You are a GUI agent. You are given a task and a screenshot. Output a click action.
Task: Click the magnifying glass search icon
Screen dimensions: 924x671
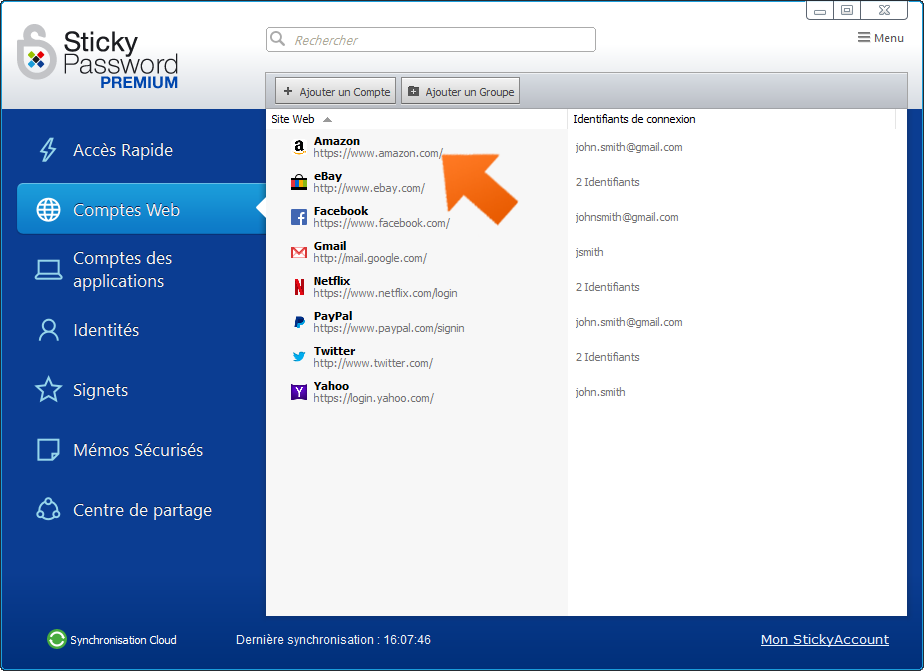tap(278, 39)
